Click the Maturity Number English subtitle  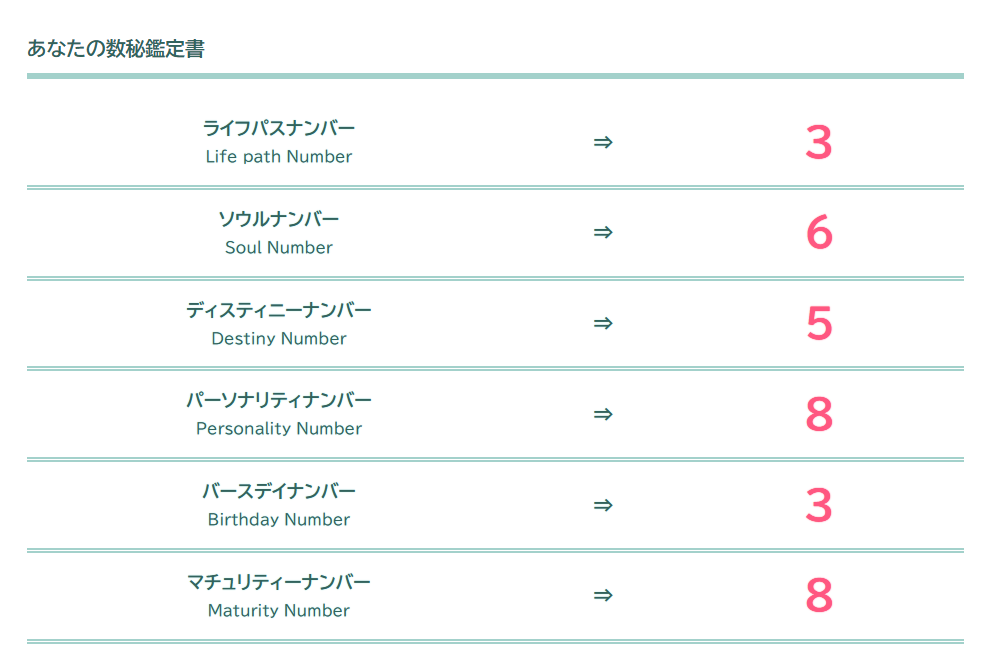pyautogui.click(x=279, y=611)
